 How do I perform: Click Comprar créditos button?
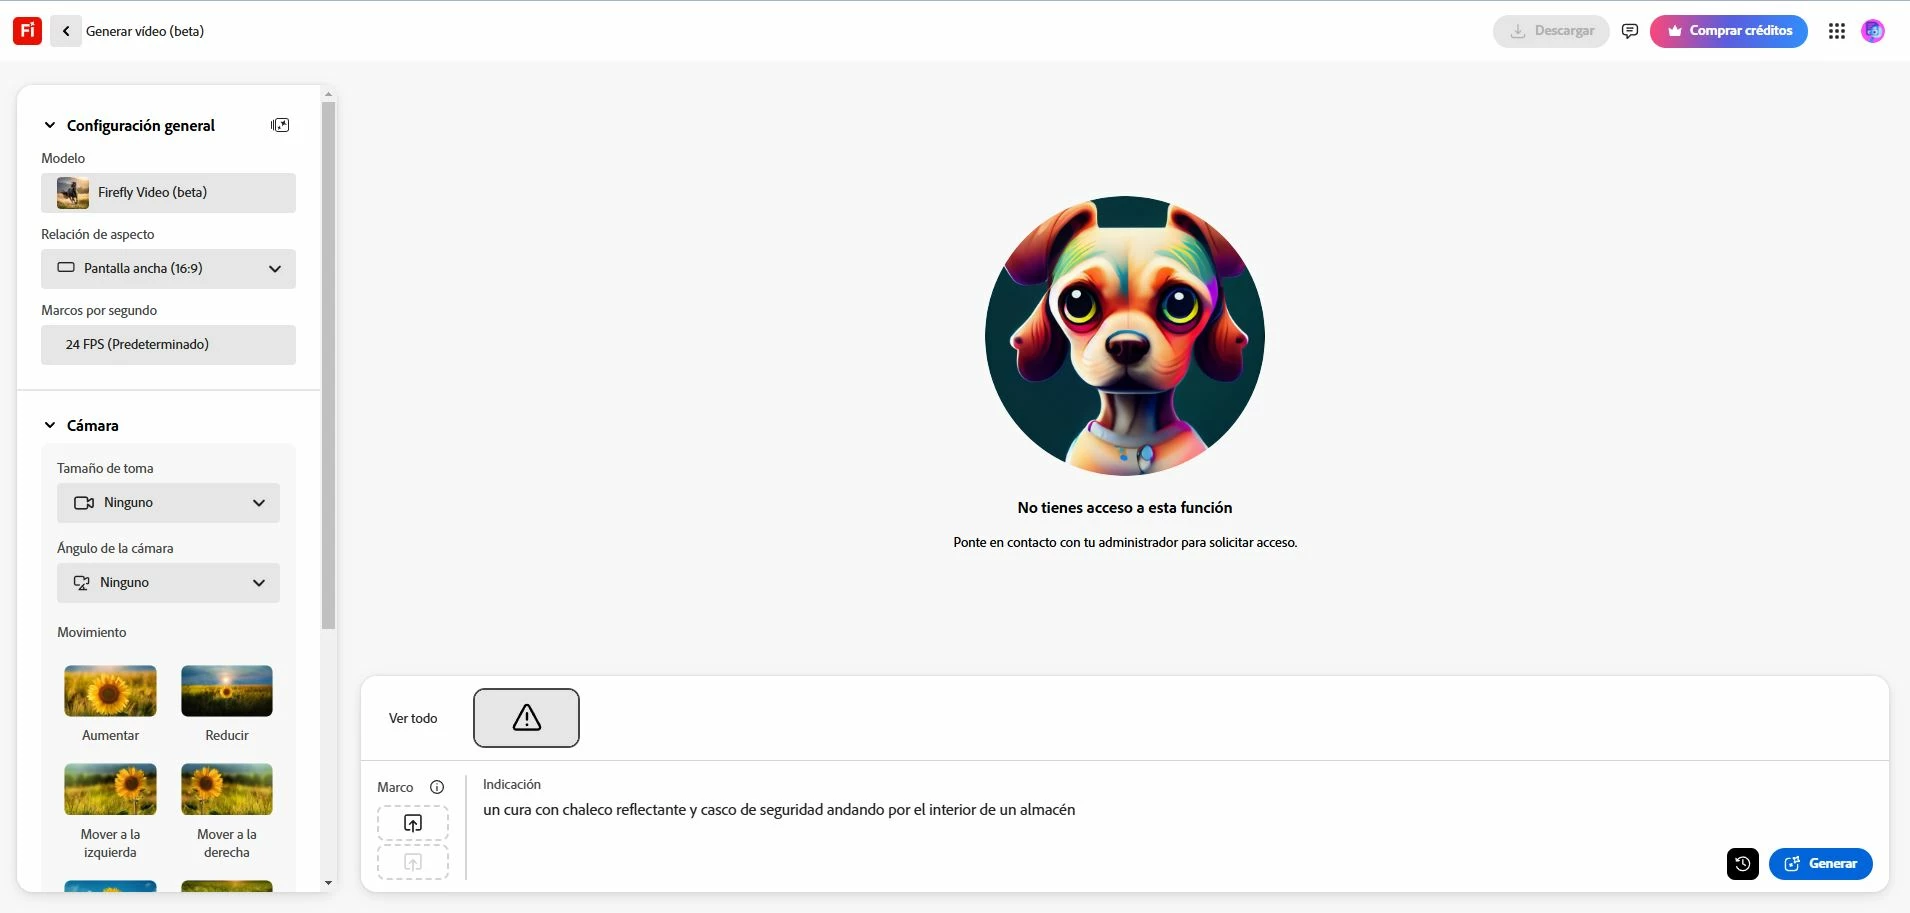[1729, 31]
